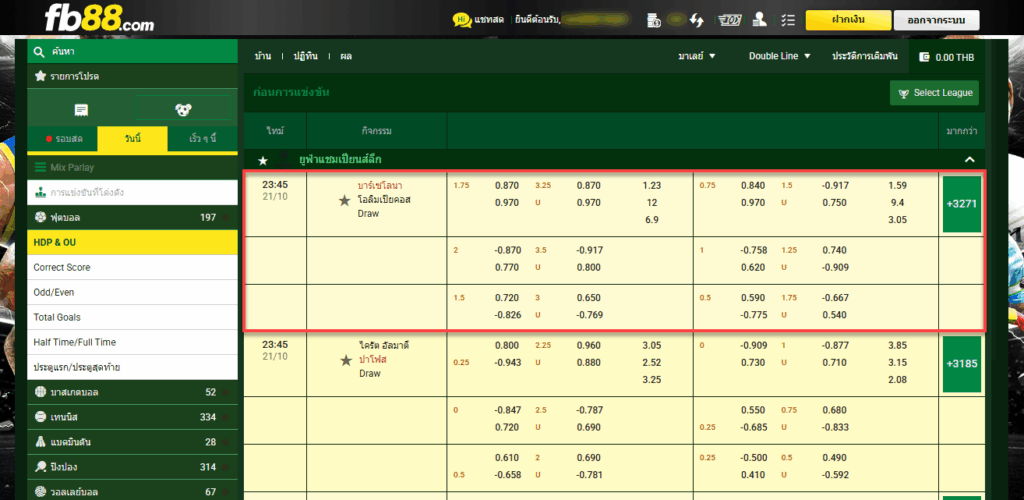Click the Select League button
The image size is (1024, 500).
coord(935,93)
